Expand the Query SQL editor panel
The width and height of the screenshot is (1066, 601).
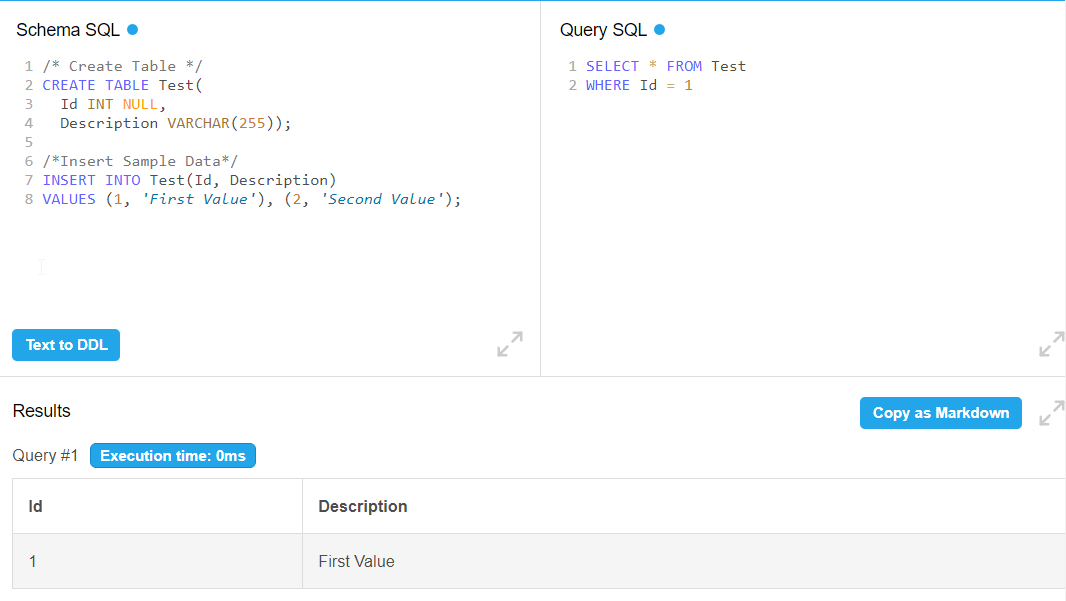click(x=1052, y=344)
